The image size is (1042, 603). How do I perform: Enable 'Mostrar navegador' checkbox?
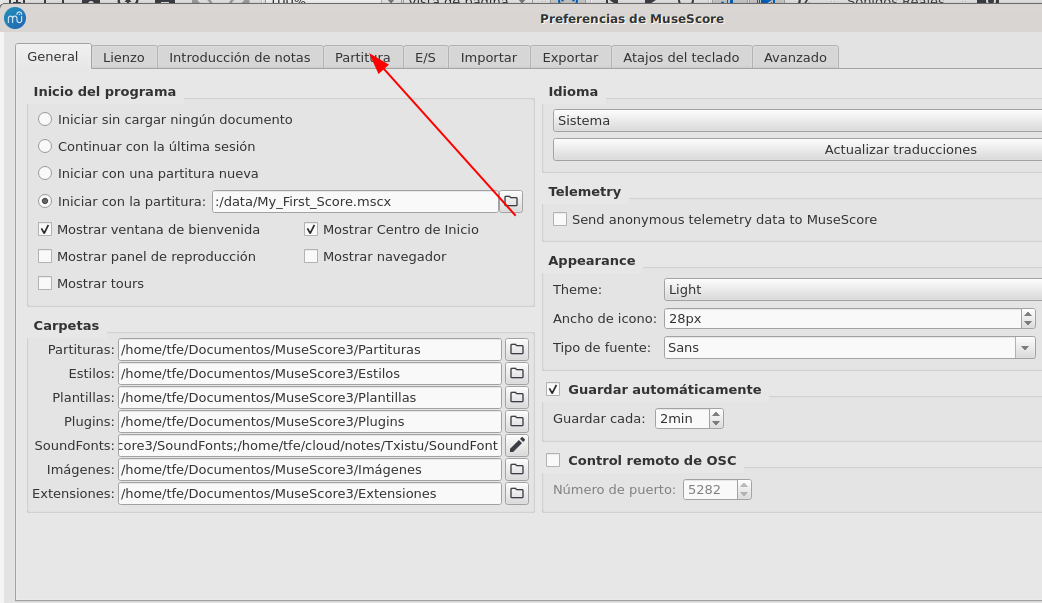[310, 256]
